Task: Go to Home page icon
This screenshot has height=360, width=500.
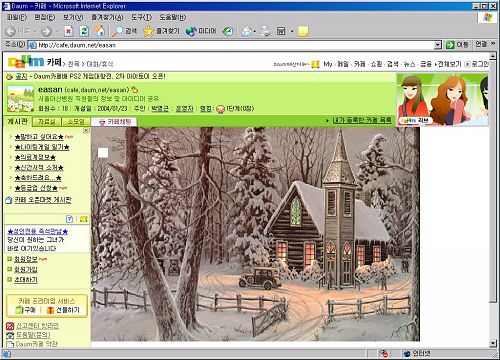Action: point(100,31)
